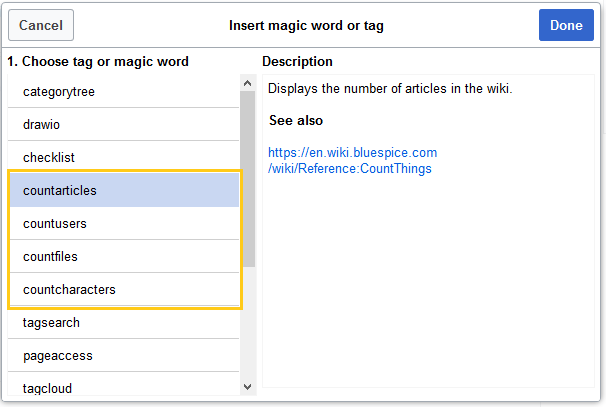This screenshot has height=407, width=606.
Task: Click the Cancel button
Action: (41, 26)
